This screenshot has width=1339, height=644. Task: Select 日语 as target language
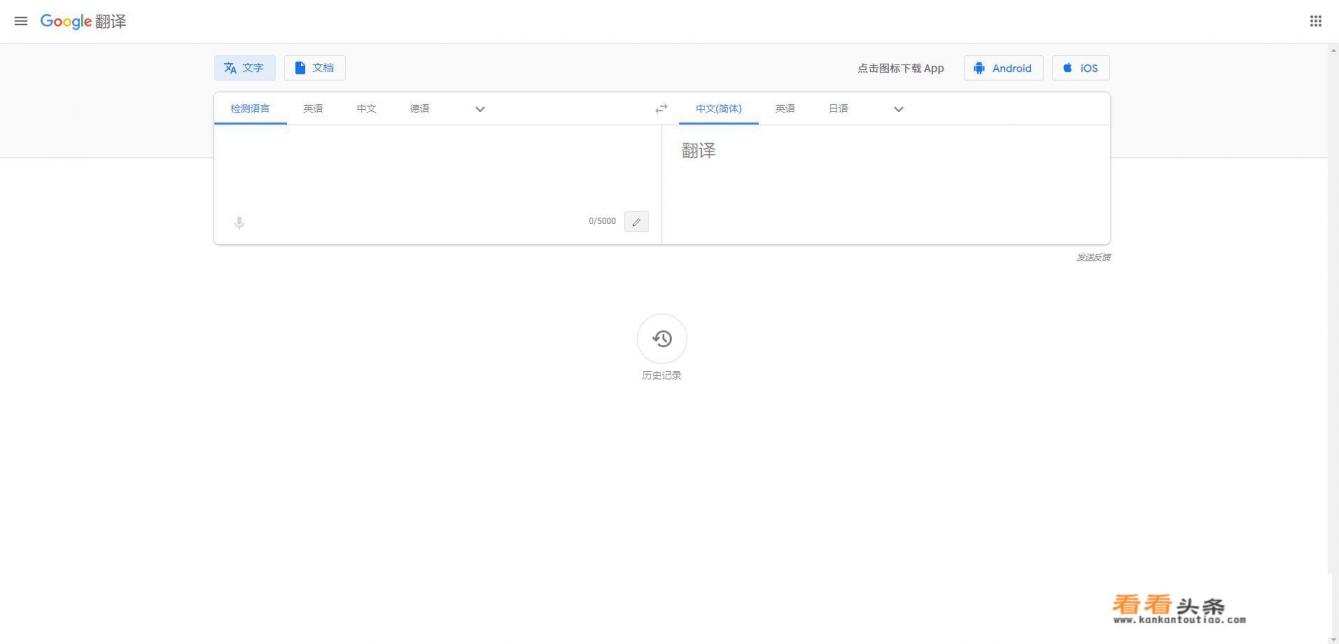[x=838, y=109]
